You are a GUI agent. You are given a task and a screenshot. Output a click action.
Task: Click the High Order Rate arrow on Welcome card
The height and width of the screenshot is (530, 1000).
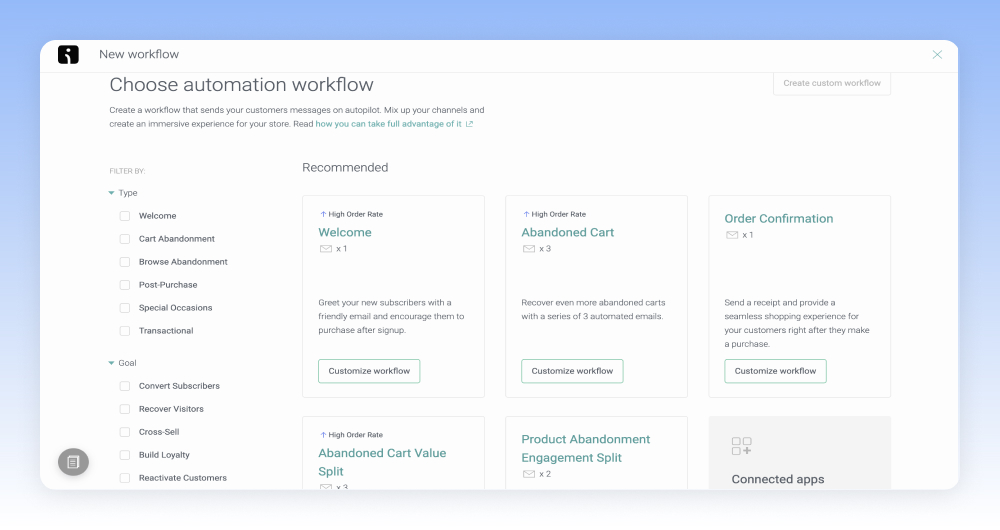[323, 214]
